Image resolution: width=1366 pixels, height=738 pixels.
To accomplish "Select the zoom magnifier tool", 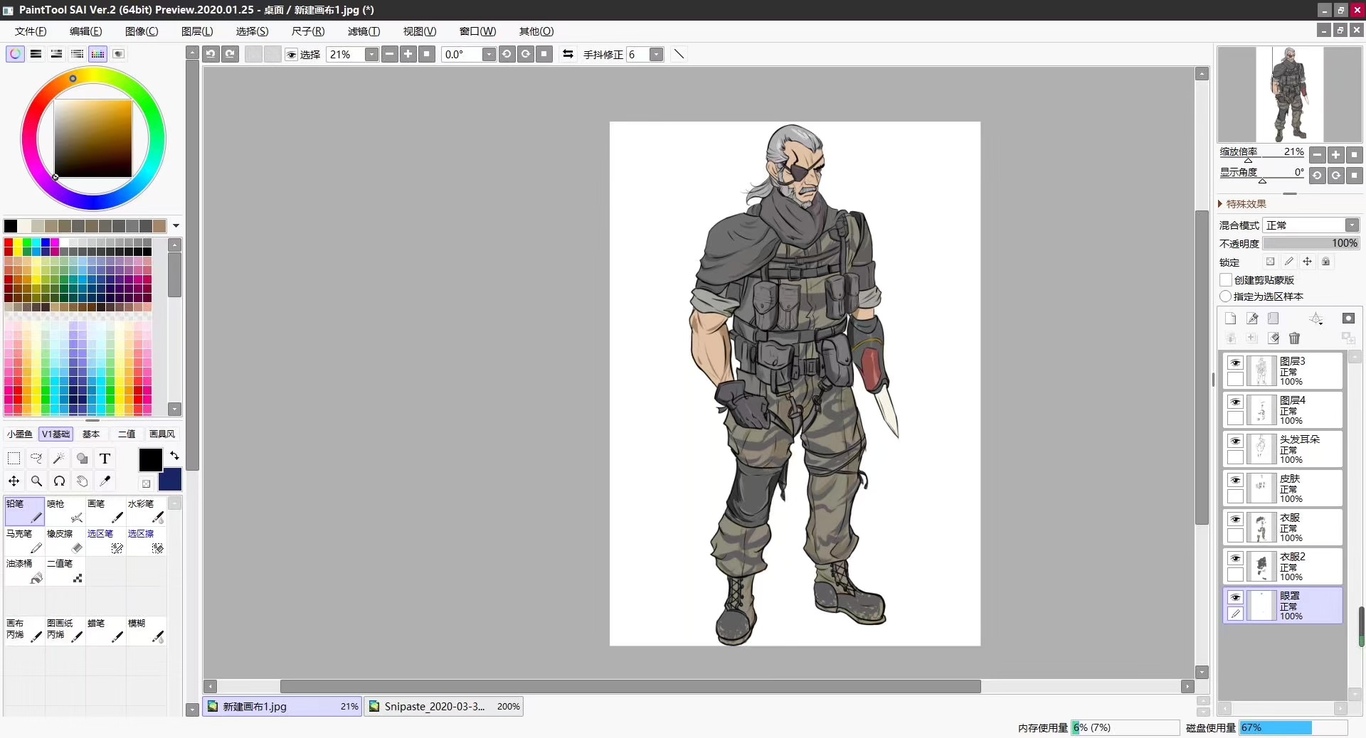I will point(37,481).
